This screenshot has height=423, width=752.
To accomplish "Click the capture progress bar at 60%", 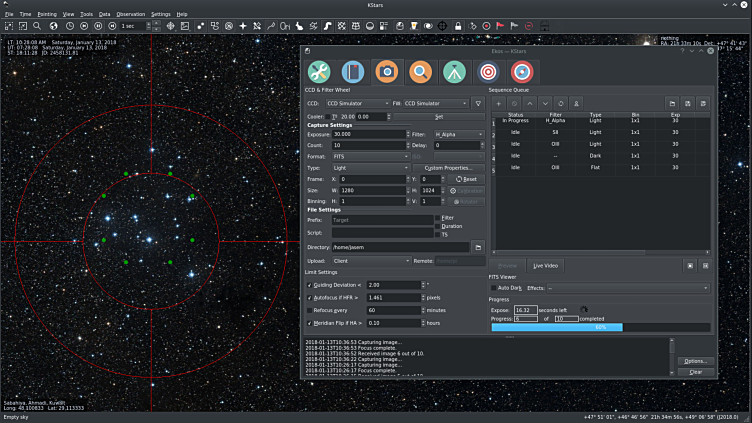I will 600,327.
